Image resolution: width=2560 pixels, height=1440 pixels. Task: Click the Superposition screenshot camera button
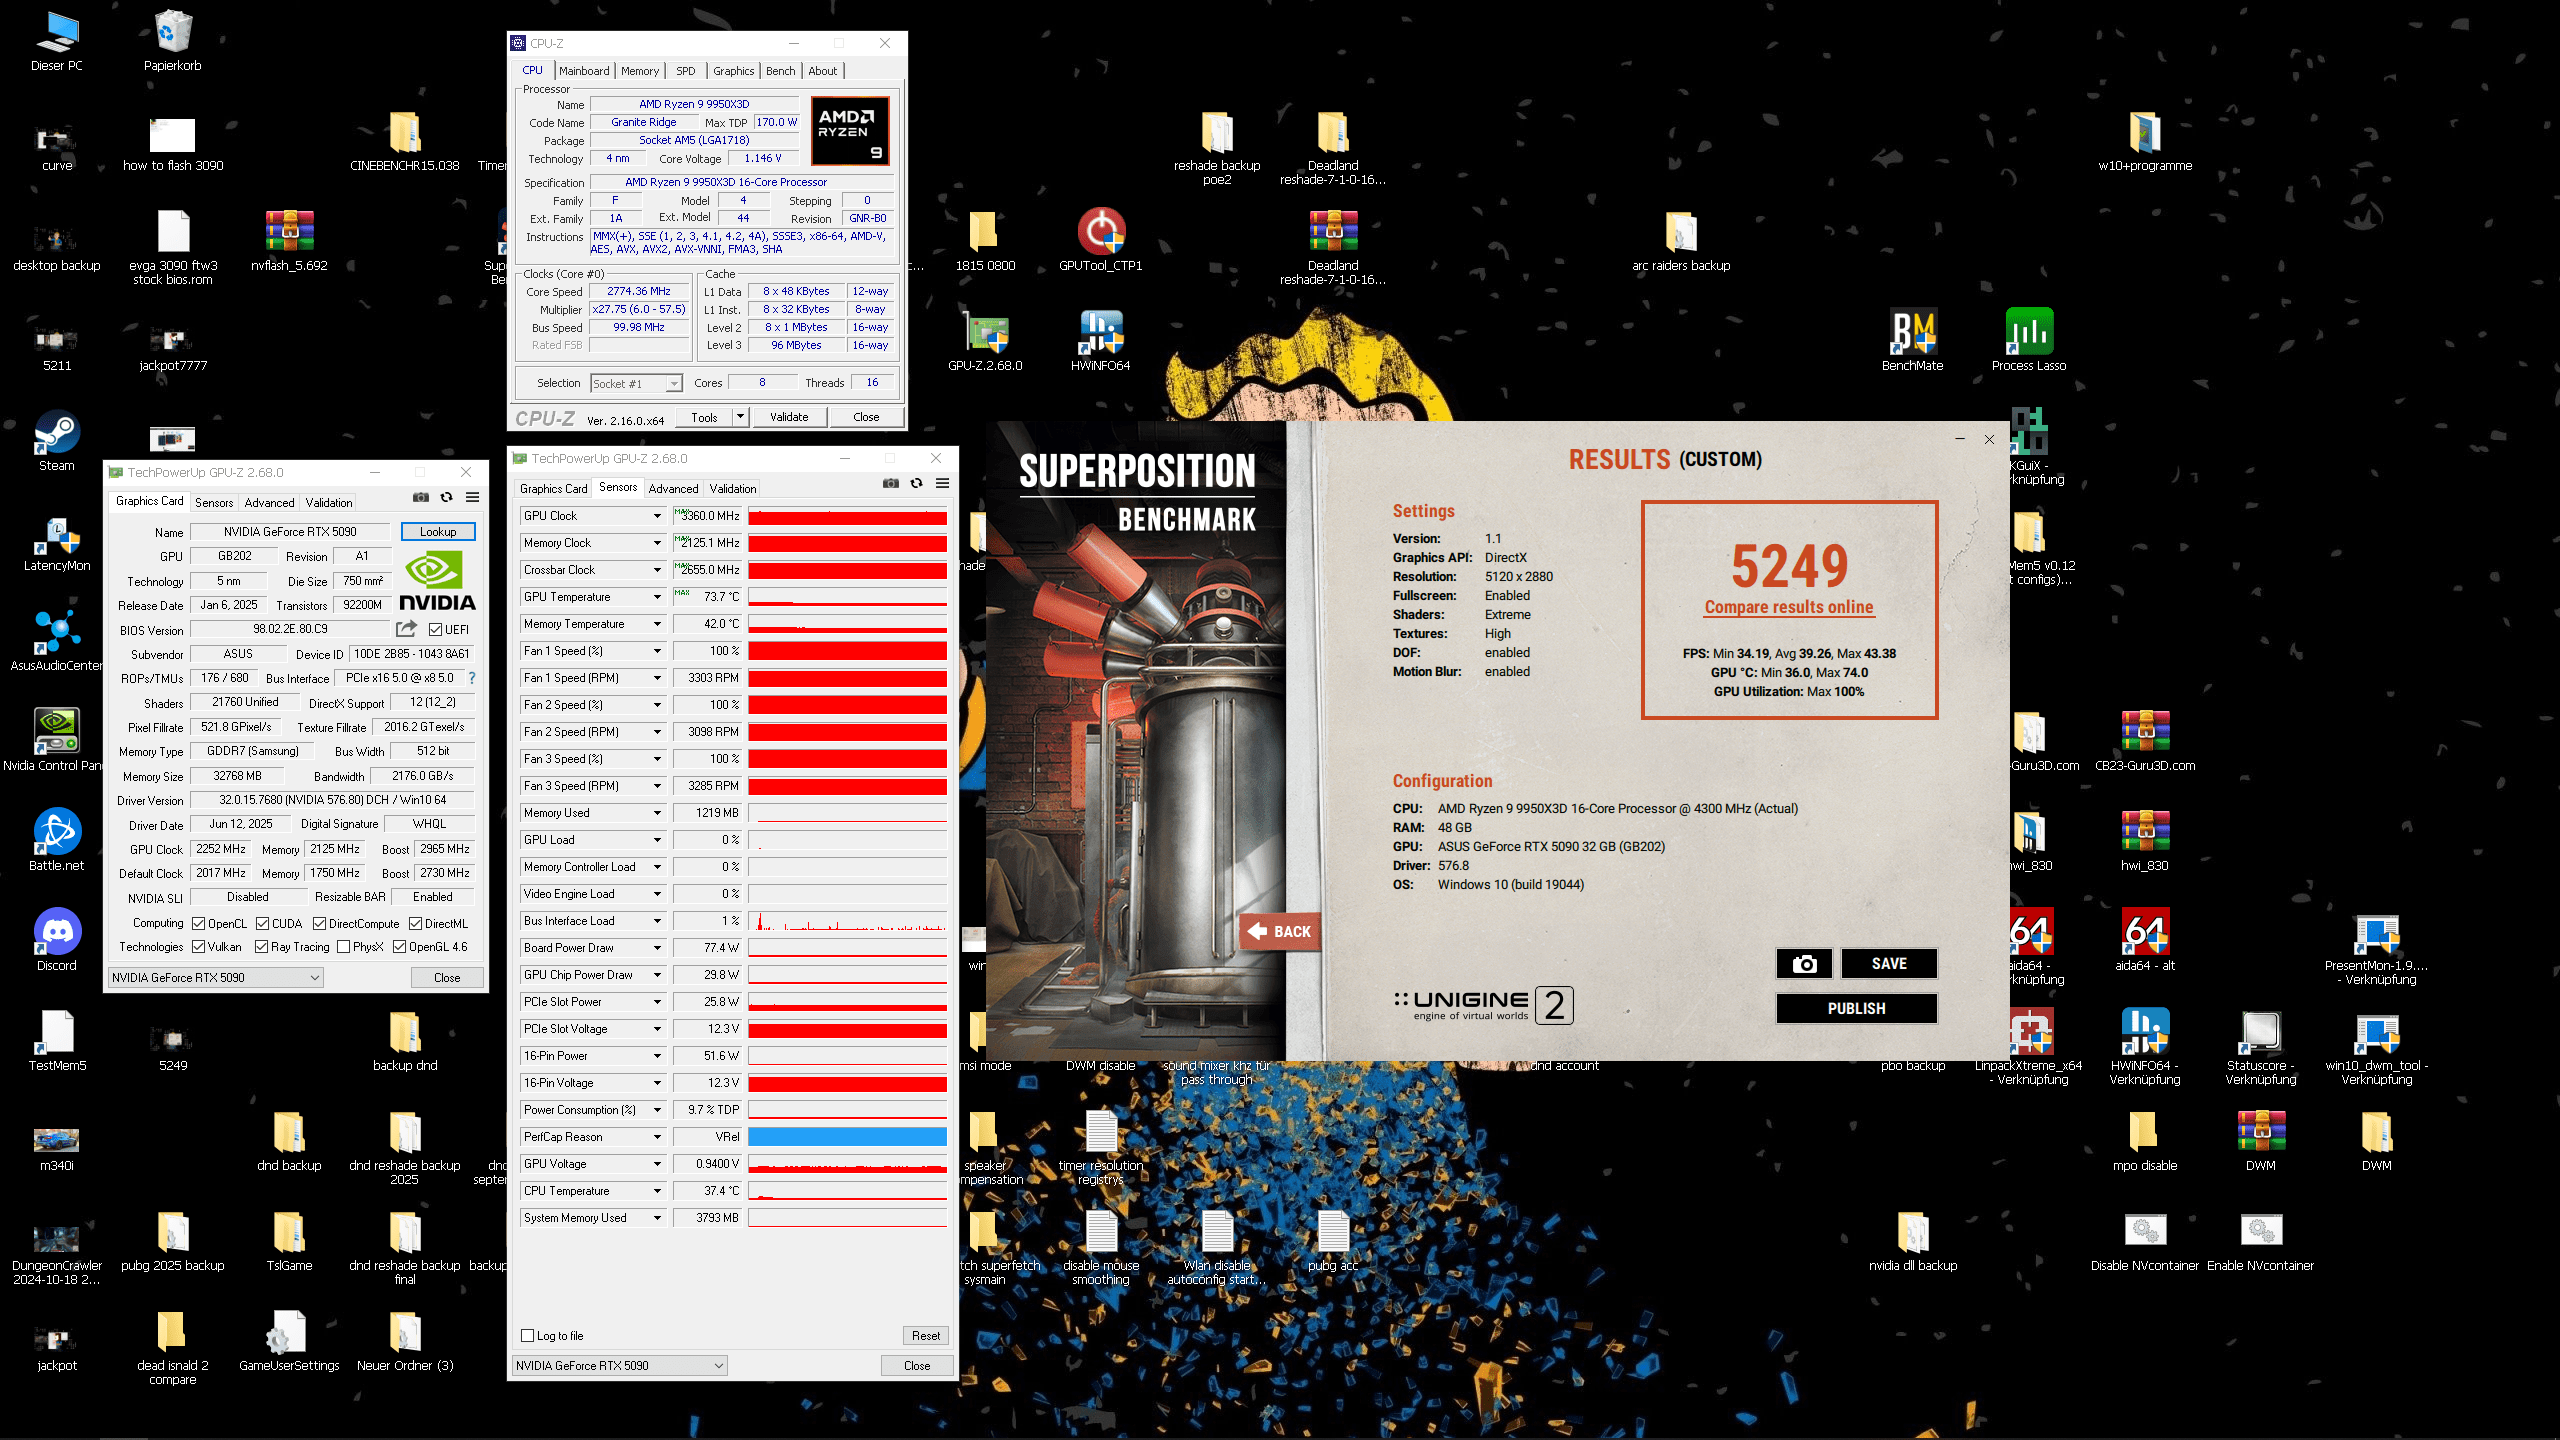[1804, 963]
